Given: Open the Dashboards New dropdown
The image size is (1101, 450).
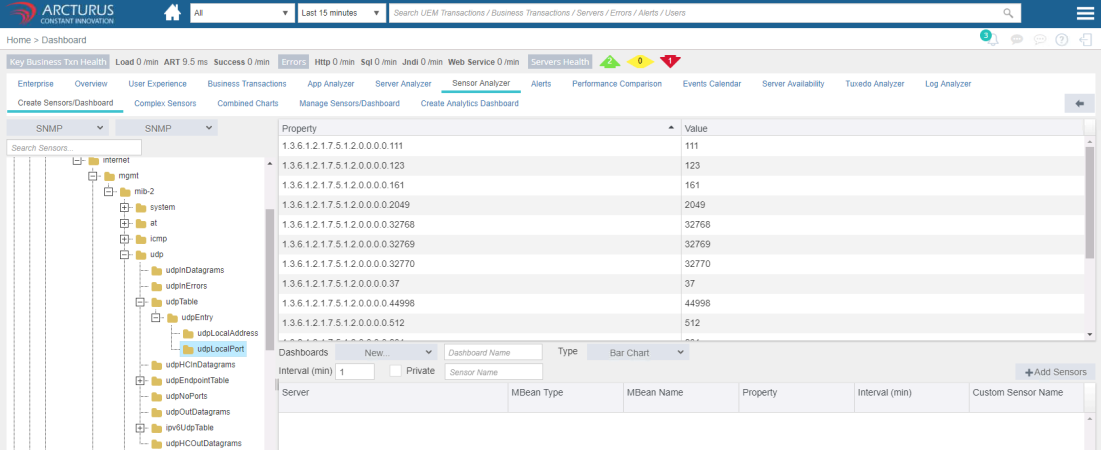Looking at the screenshot, I should 386,352.
